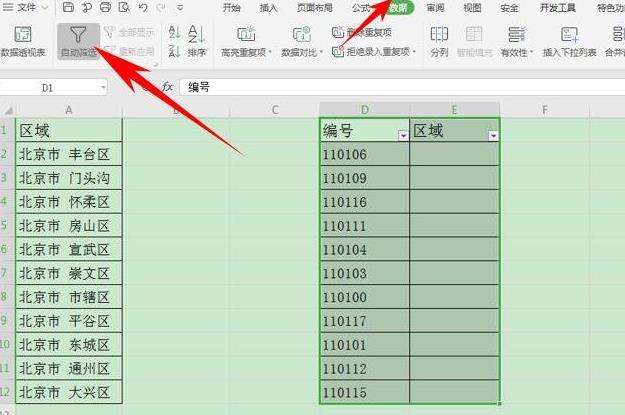
Task: Select cell 北京市 平谷区
Action: tap(69, 321)
